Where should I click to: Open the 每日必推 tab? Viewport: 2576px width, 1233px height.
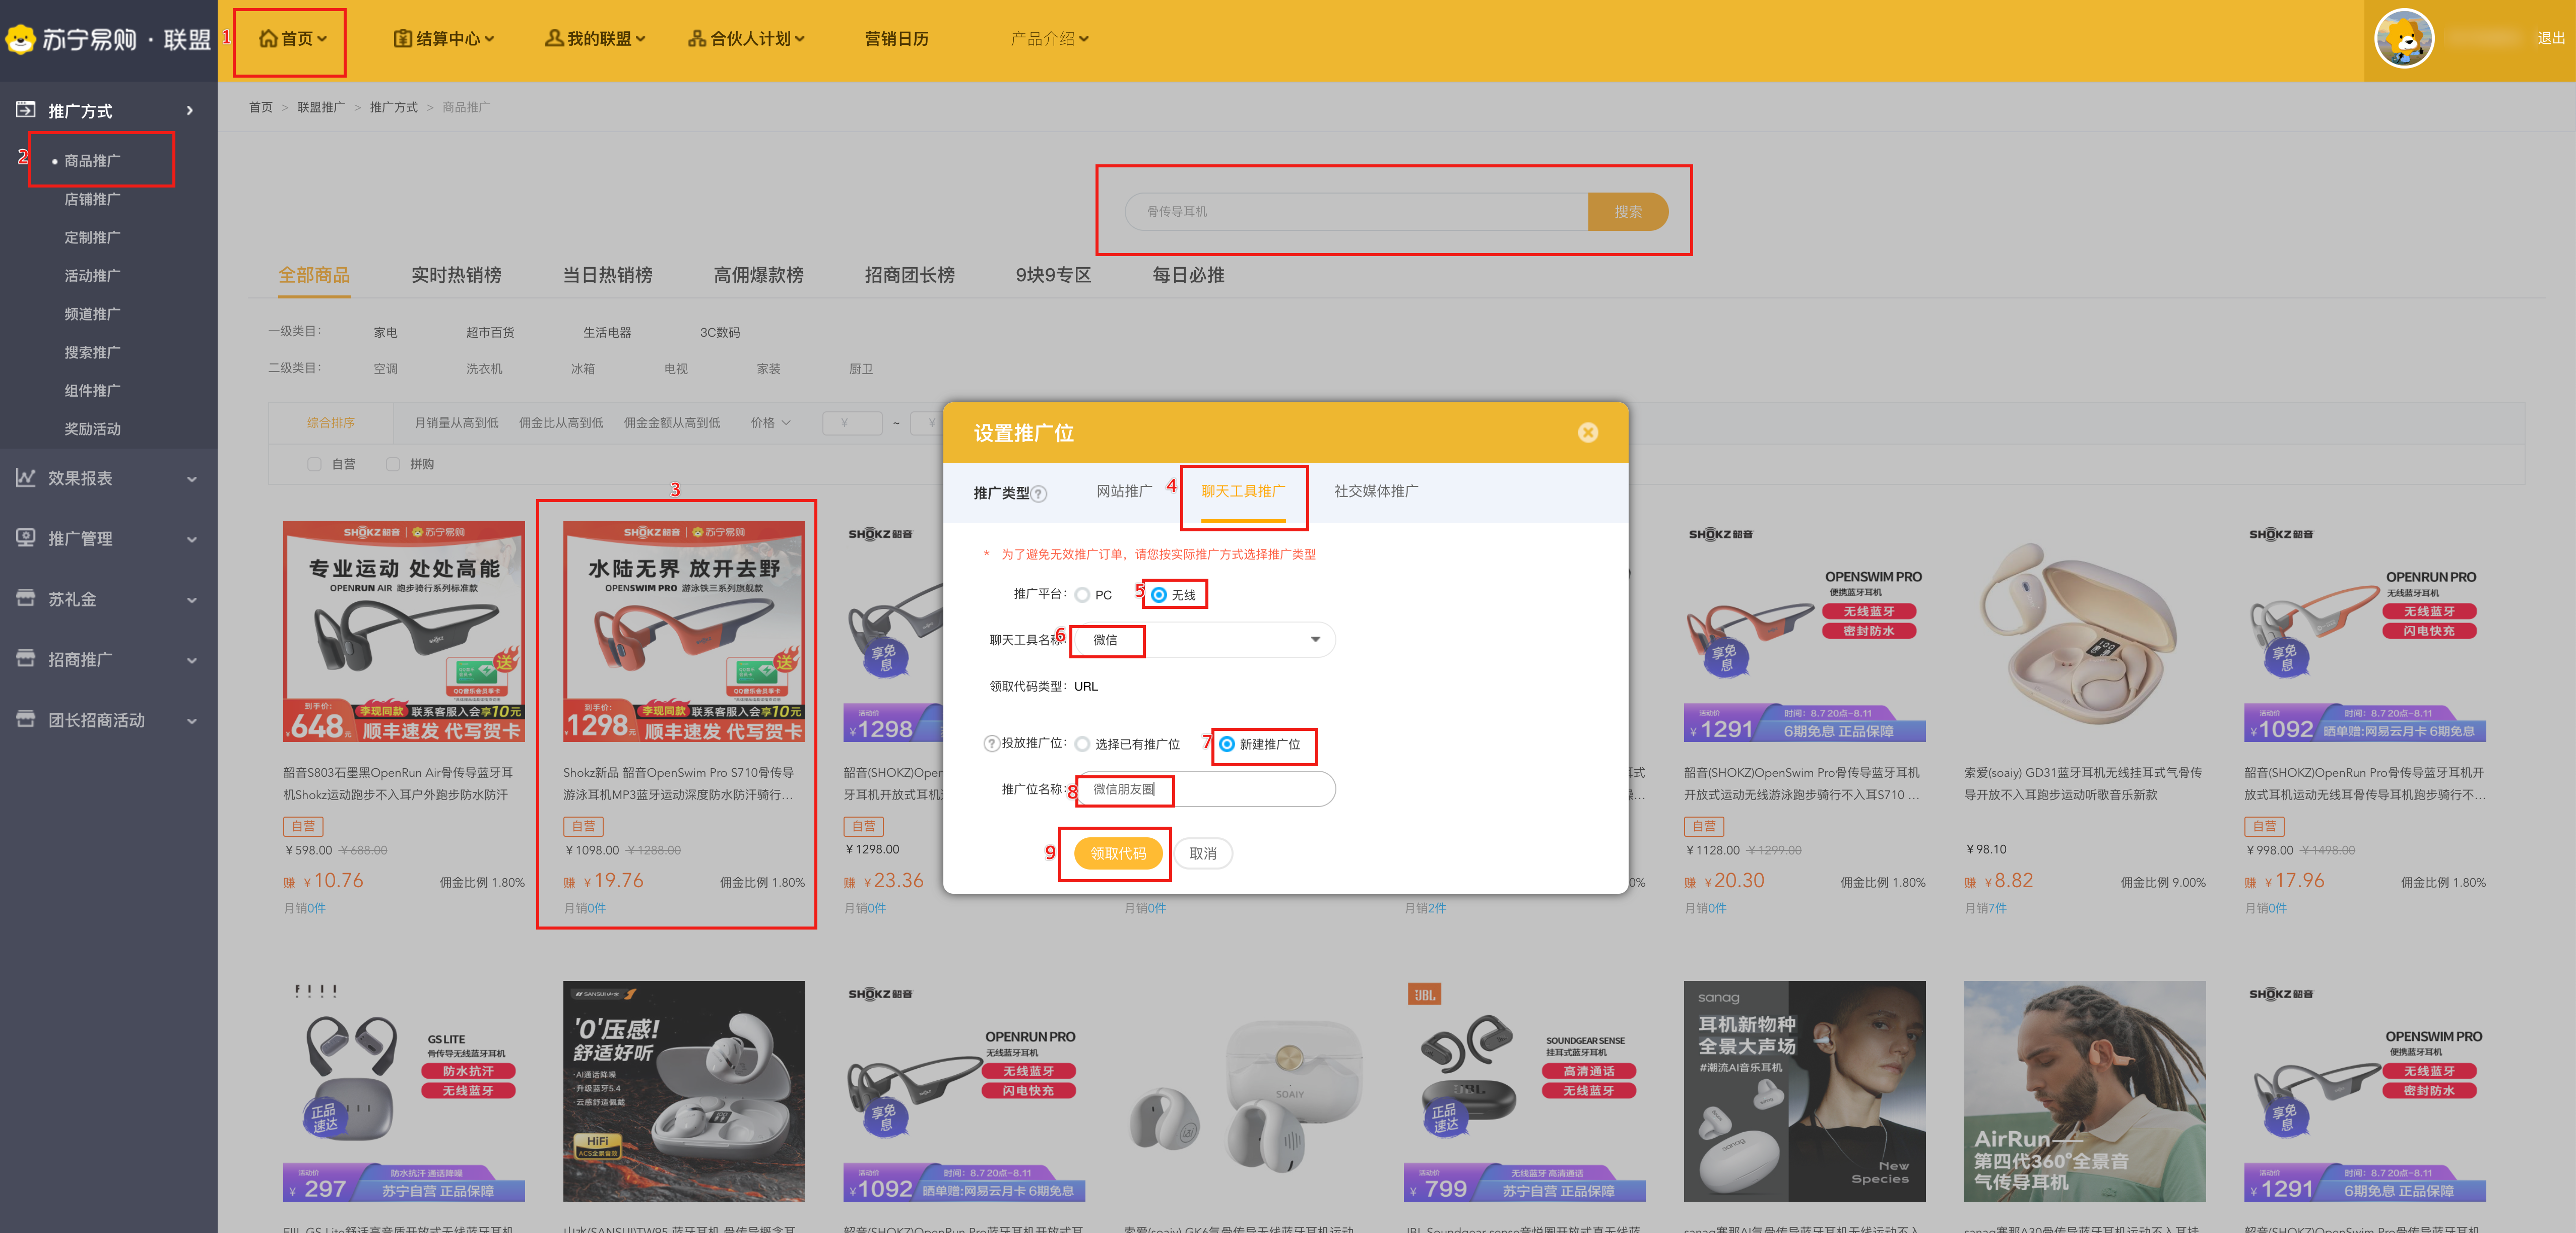[x=1188, y=275]
